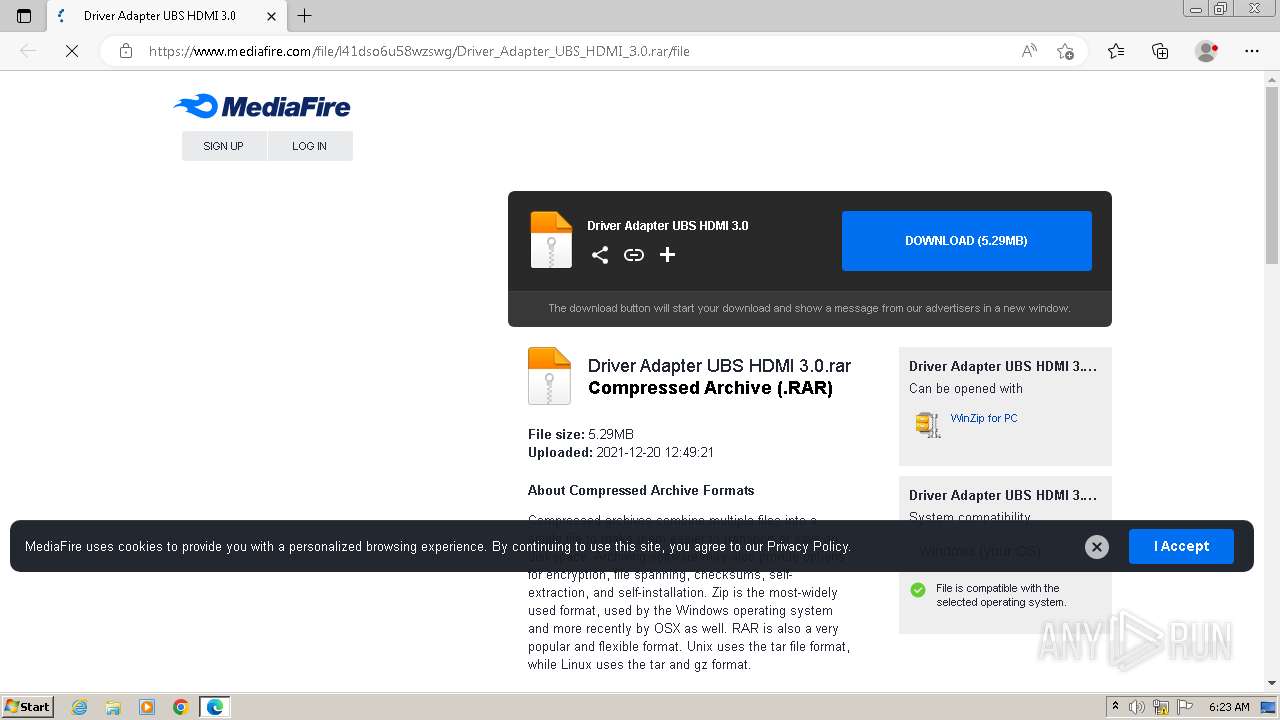The image size is (1280, 720).
Task: Open media player from taskbar
Action: [147, 707]
